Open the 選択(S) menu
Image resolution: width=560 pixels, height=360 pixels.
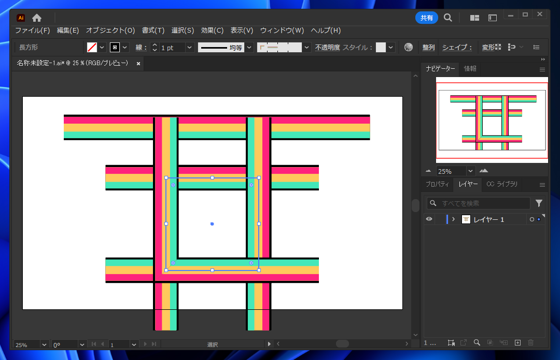click(x=182, y=30)
